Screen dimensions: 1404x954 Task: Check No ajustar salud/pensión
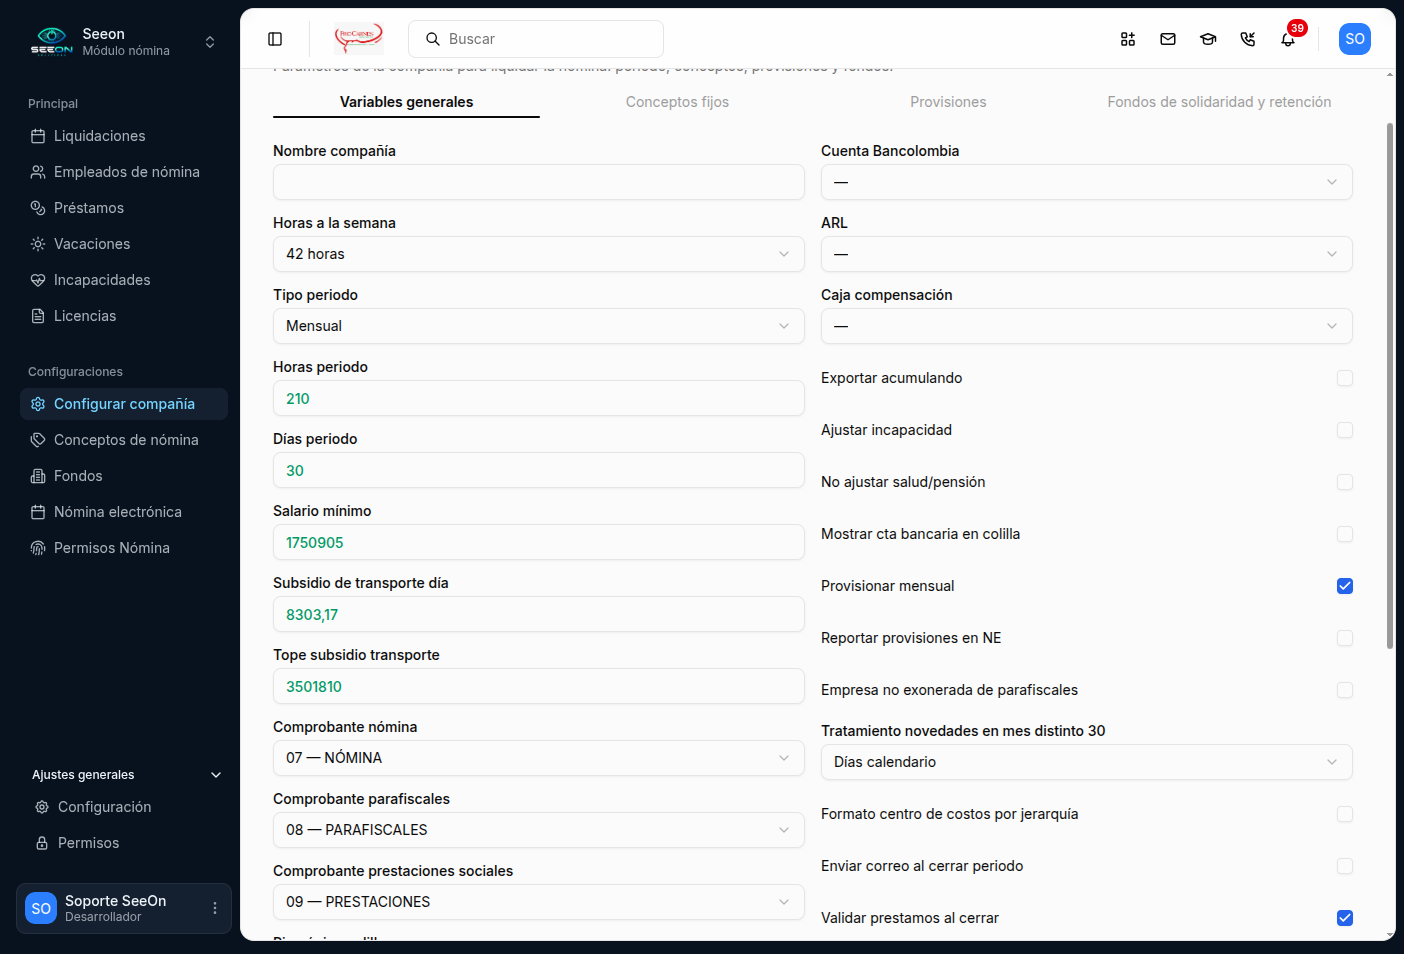point(1345,482)
